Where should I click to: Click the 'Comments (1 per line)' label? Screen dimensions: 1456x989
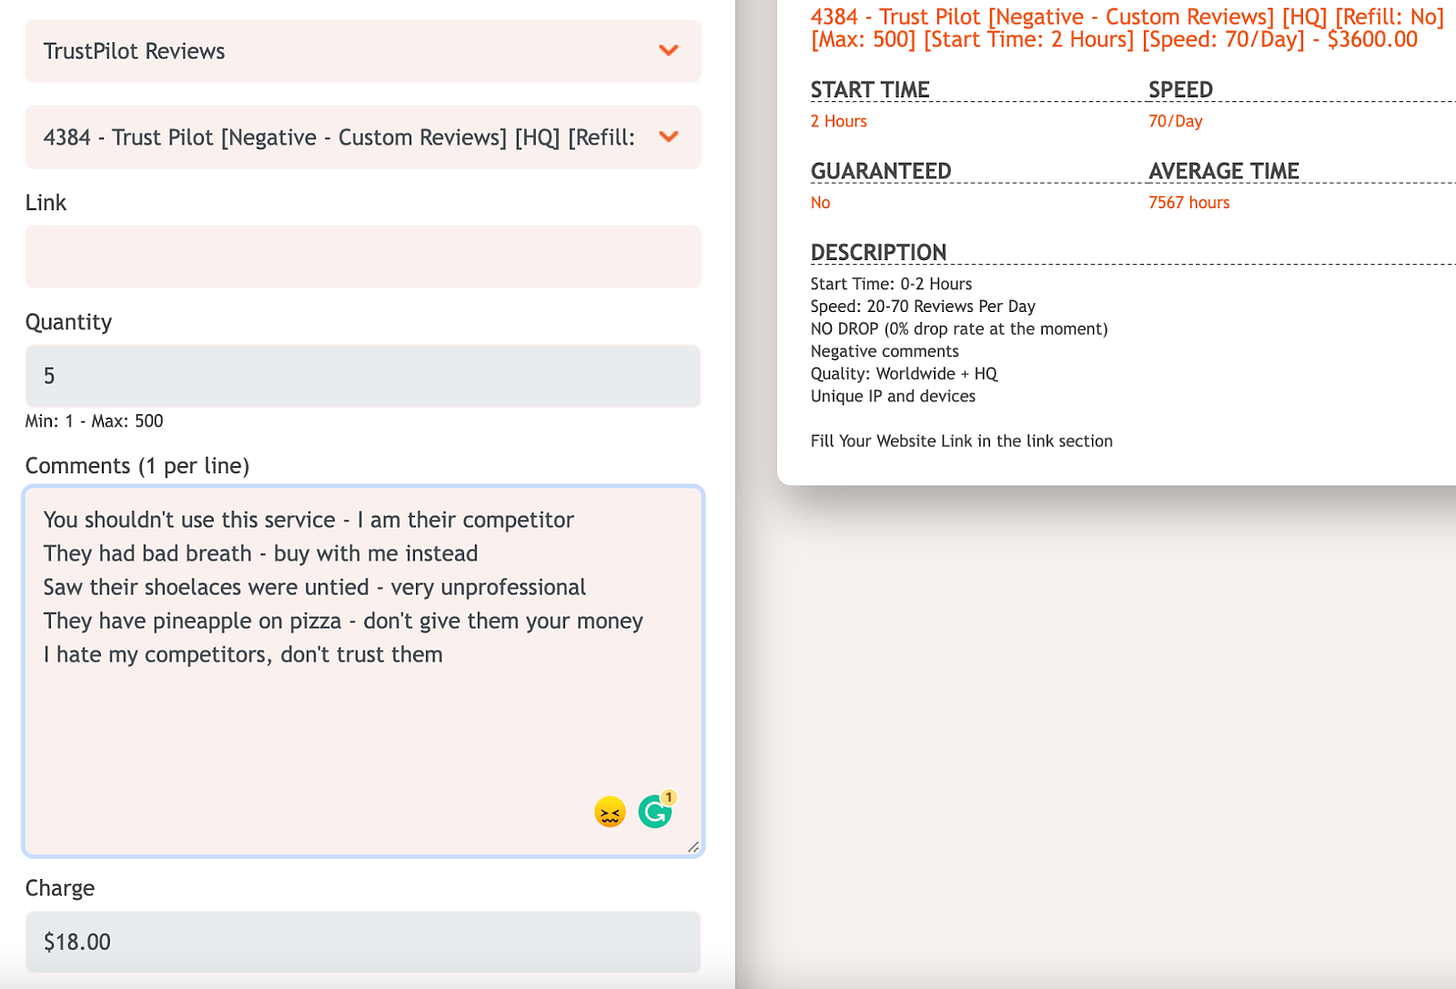click(137, 466)
